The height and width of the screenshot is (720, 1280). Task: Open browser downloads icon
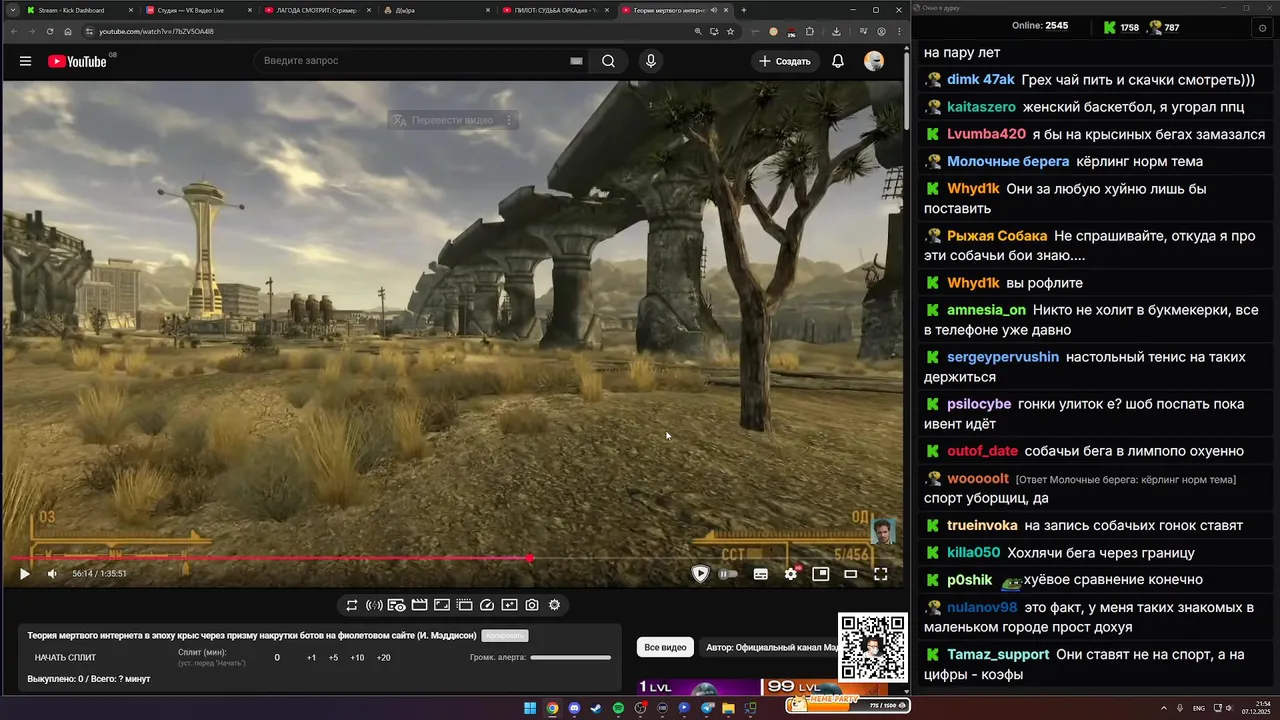[x=836, y=31]
